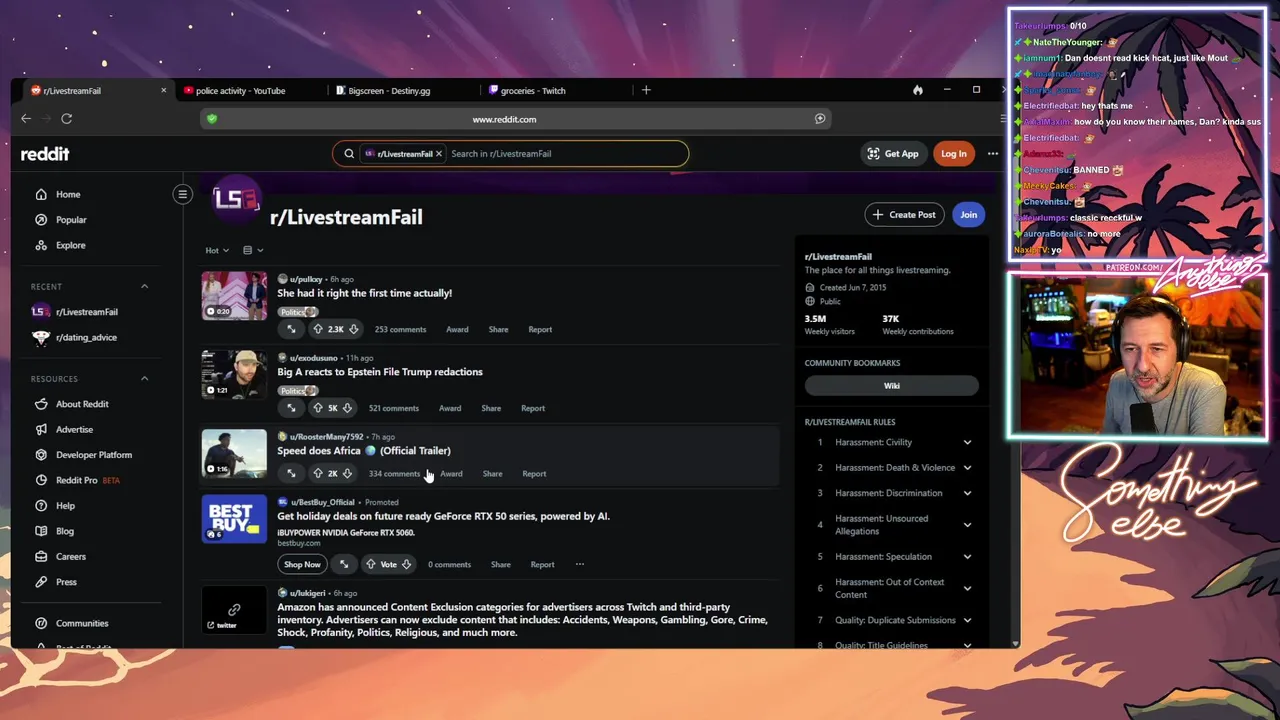Viewport: 1280px width, 720px height.
Task: Click Shop Now on Best Buy ad
Action: 302,564
